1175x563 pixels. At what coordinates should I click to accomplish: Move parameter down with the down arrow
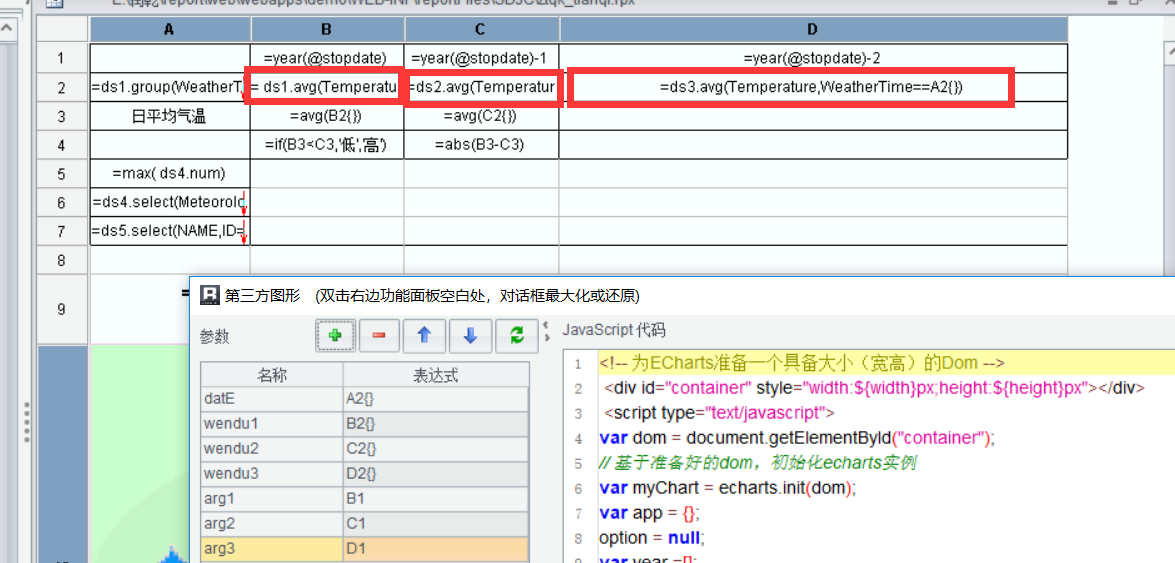coord(470,337)
